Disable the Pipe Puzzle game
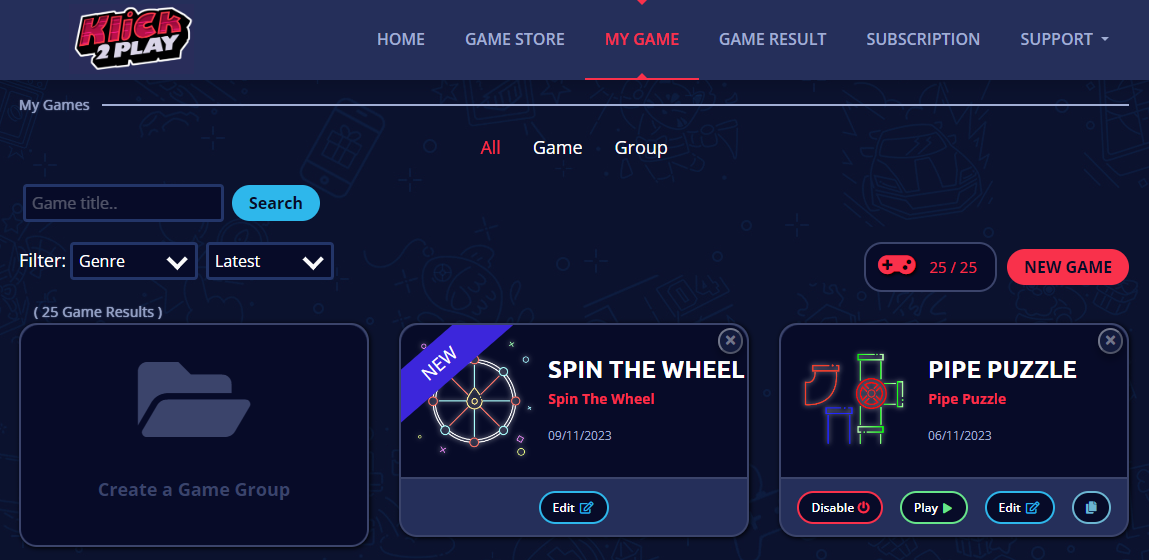Image resolution: width=1149 pixels, height=560 pixels. point(840,507)
